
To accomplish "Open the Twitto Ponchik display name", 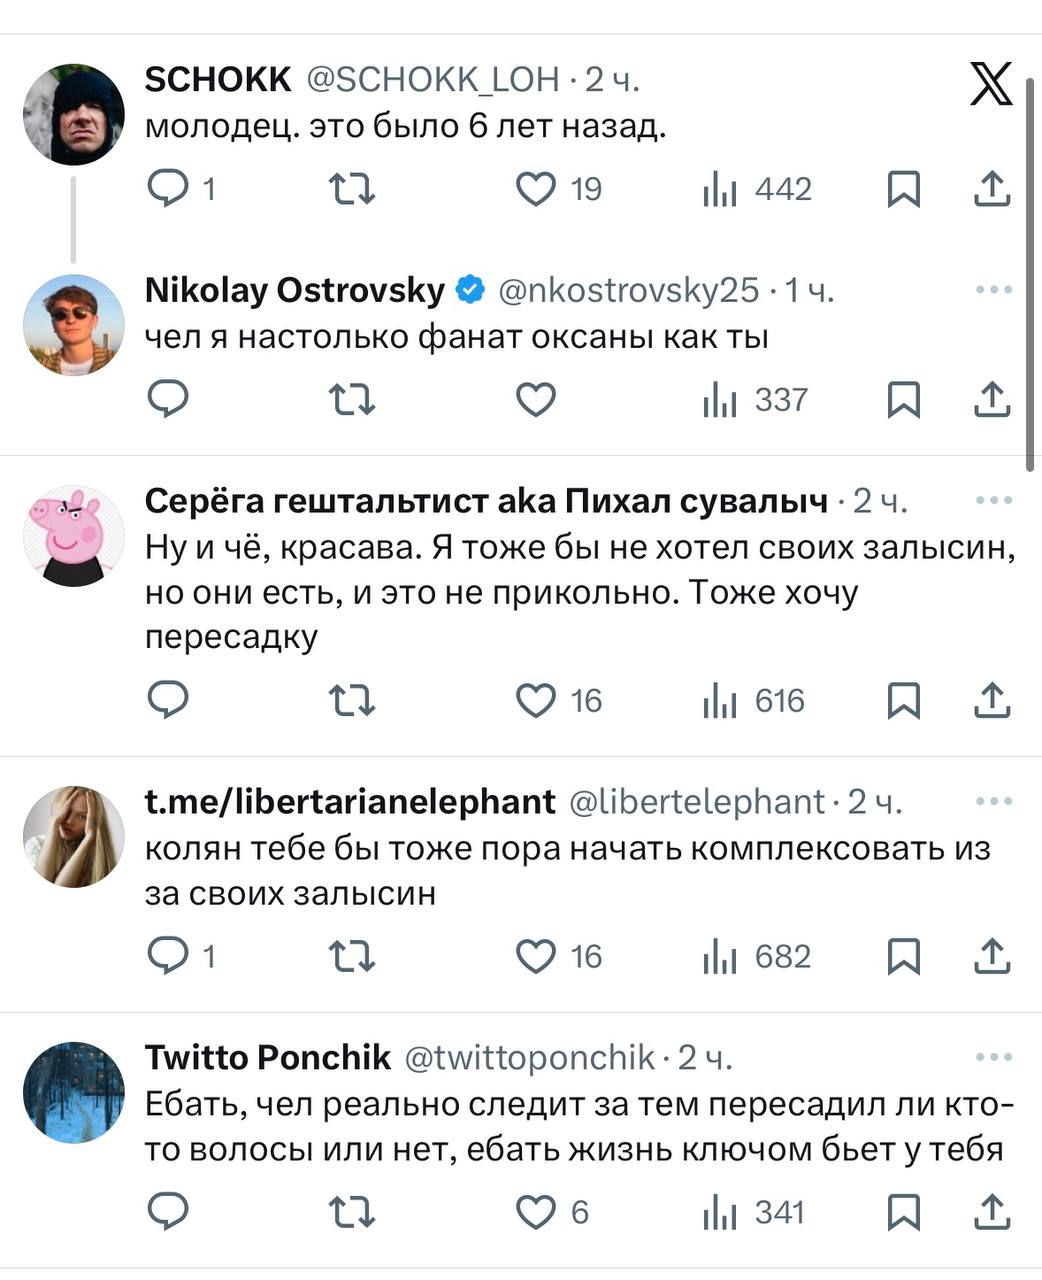I will pos(268,1057).
